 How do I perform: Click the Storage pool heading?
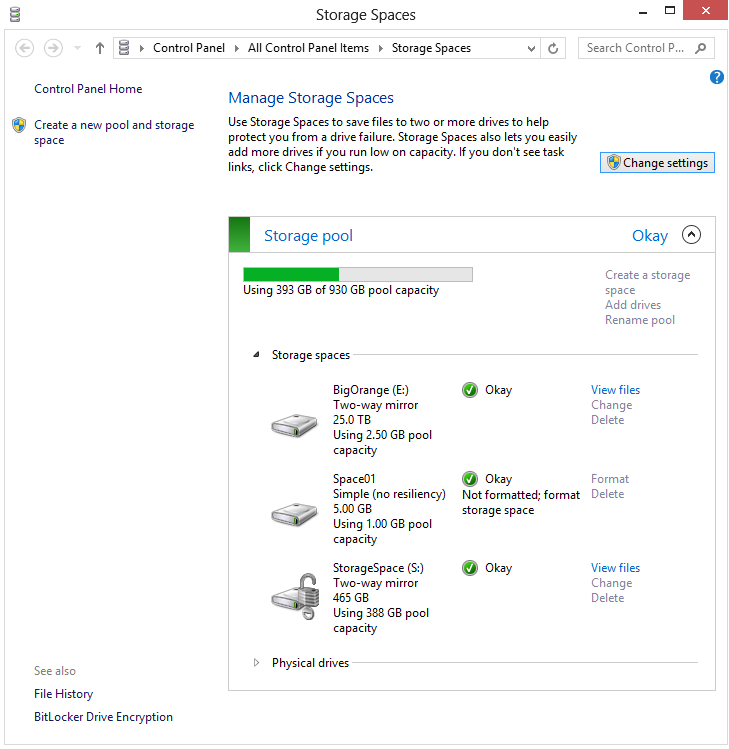(308, 235)
